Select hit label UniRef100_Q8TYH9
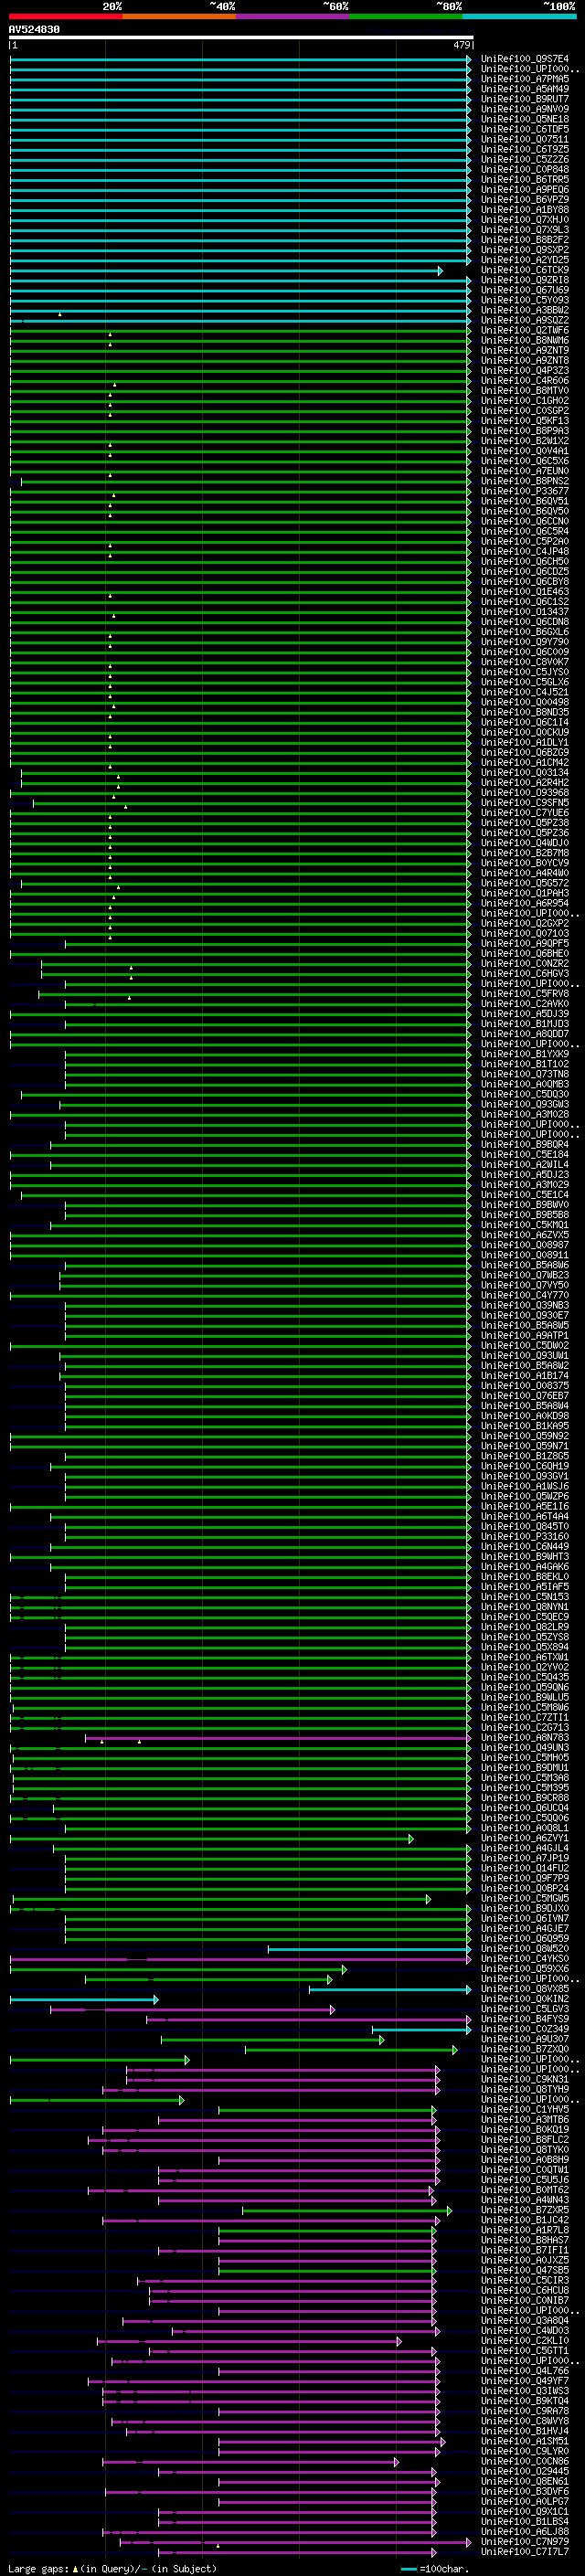This screenshot has height=2576, width=585. click(x=525, y=2089)
